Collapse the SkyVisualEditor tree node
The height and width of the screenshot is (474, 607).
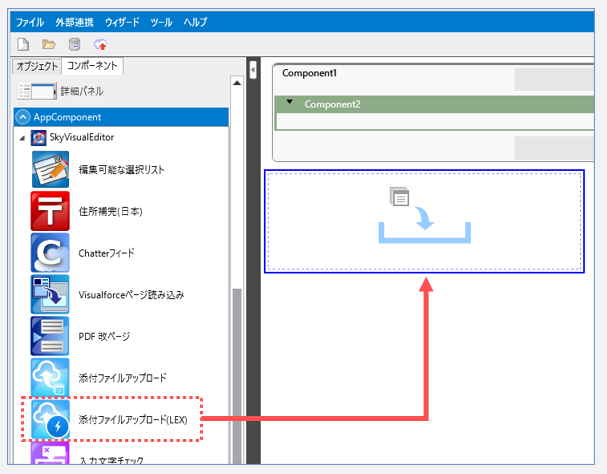22,138
